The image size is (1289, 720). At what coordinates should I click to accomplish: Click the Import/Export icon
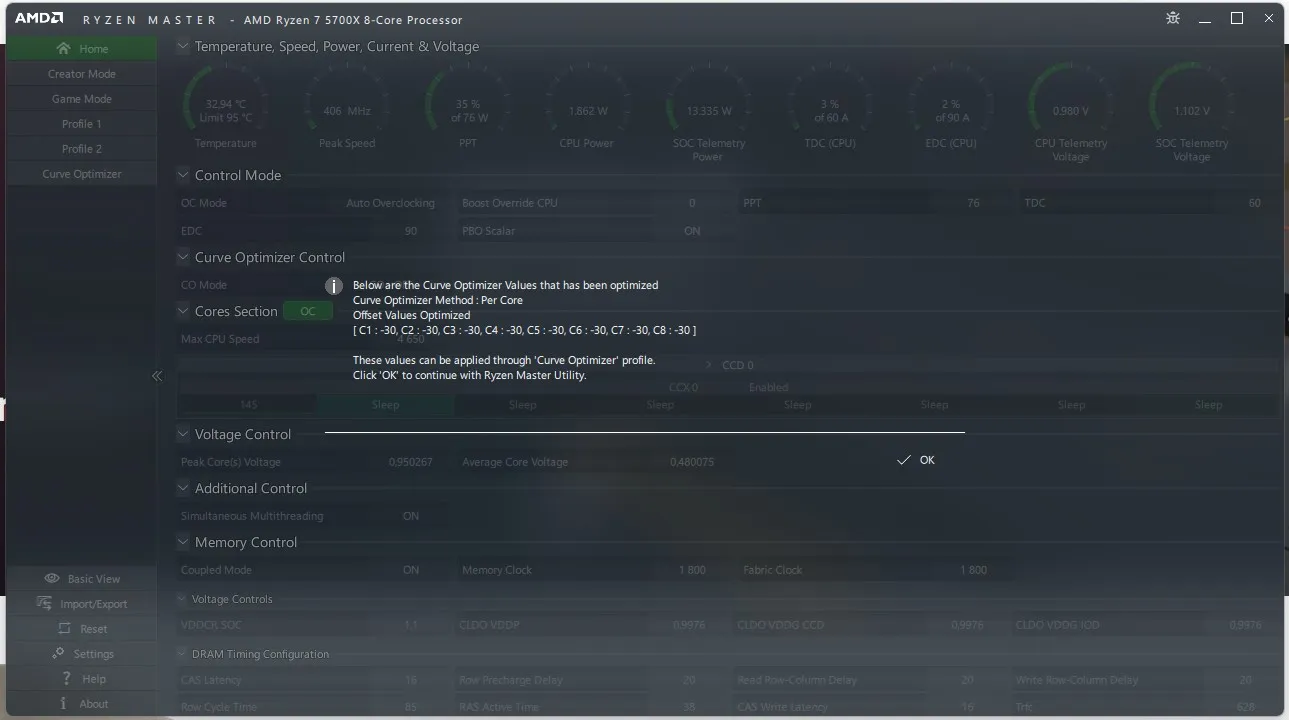(x=44, y=603)
